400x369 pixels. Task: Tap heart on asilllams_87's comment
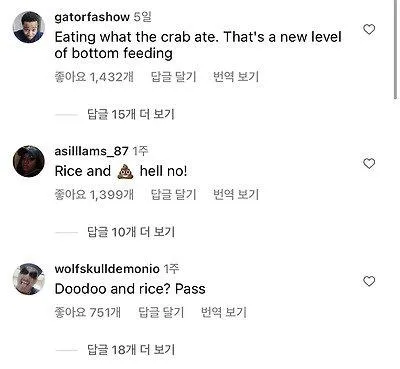[369, 164]
